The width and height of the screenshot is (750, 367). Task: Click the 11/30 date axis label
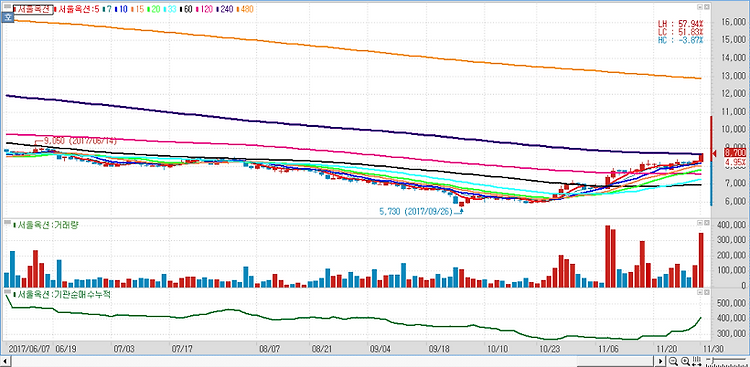714,349
